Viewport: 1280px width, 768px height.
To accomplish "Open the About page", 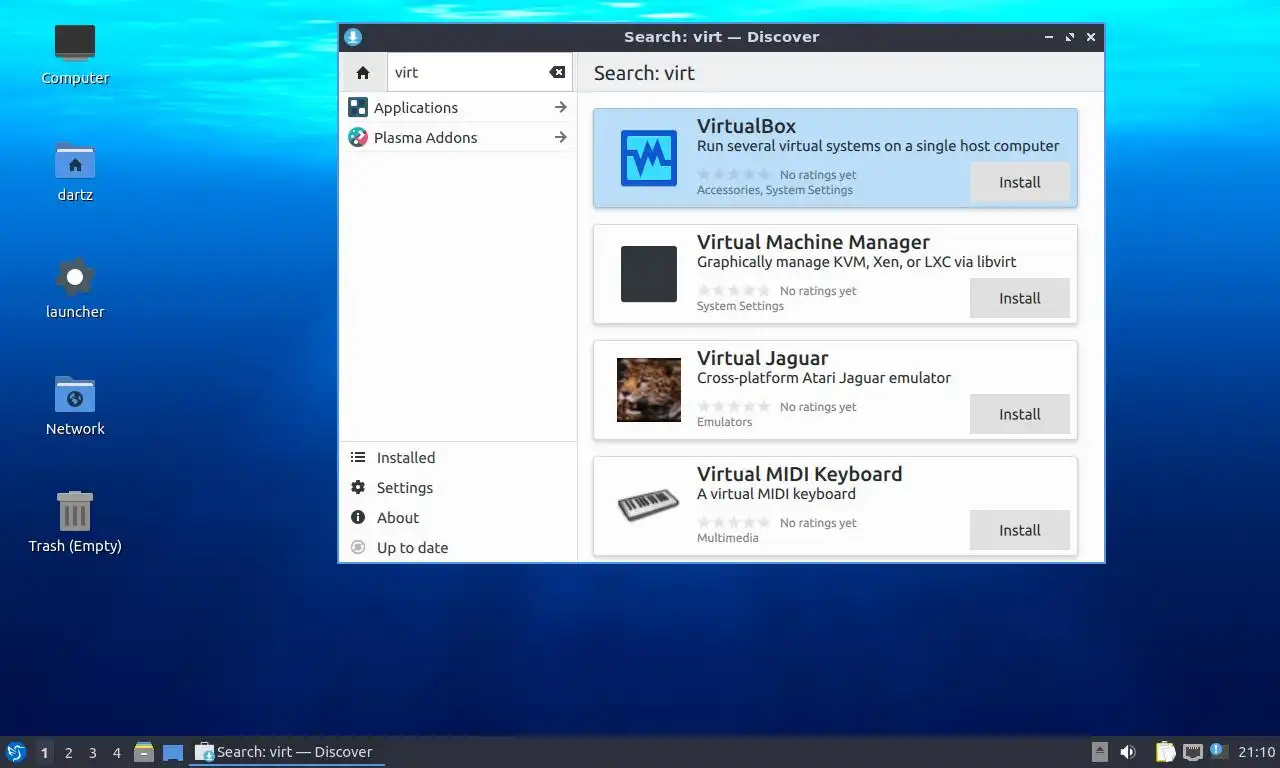I will [458, 517].
